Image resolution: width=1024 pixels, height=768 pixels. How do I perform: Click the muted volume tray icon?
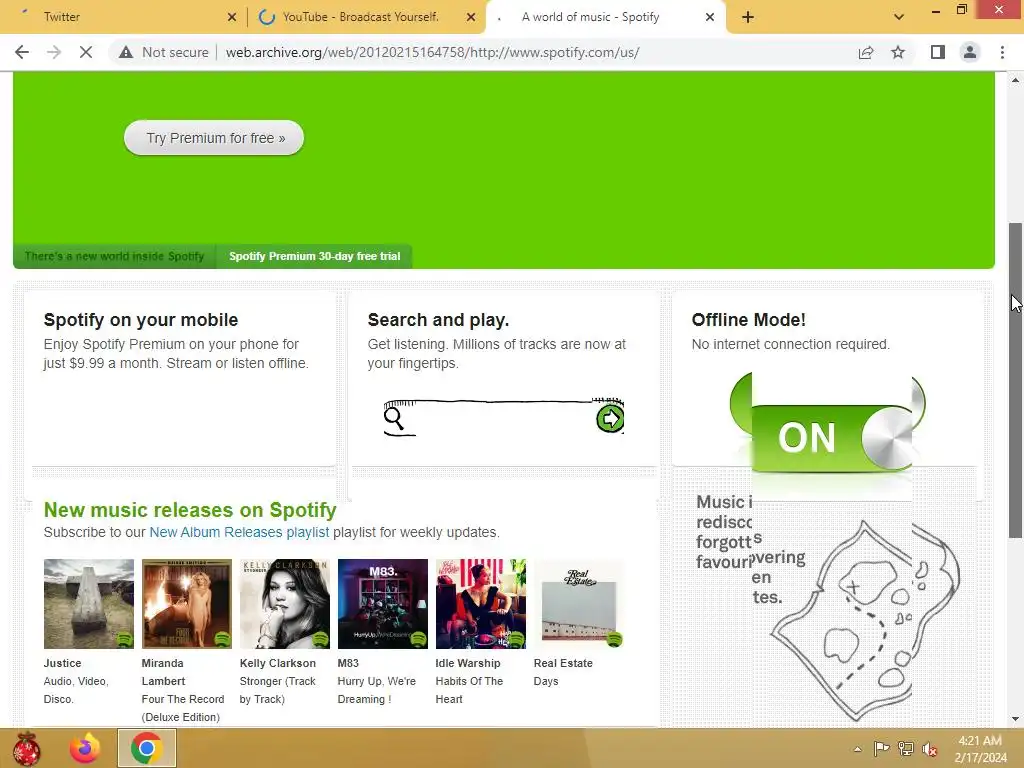click(929, 749)
